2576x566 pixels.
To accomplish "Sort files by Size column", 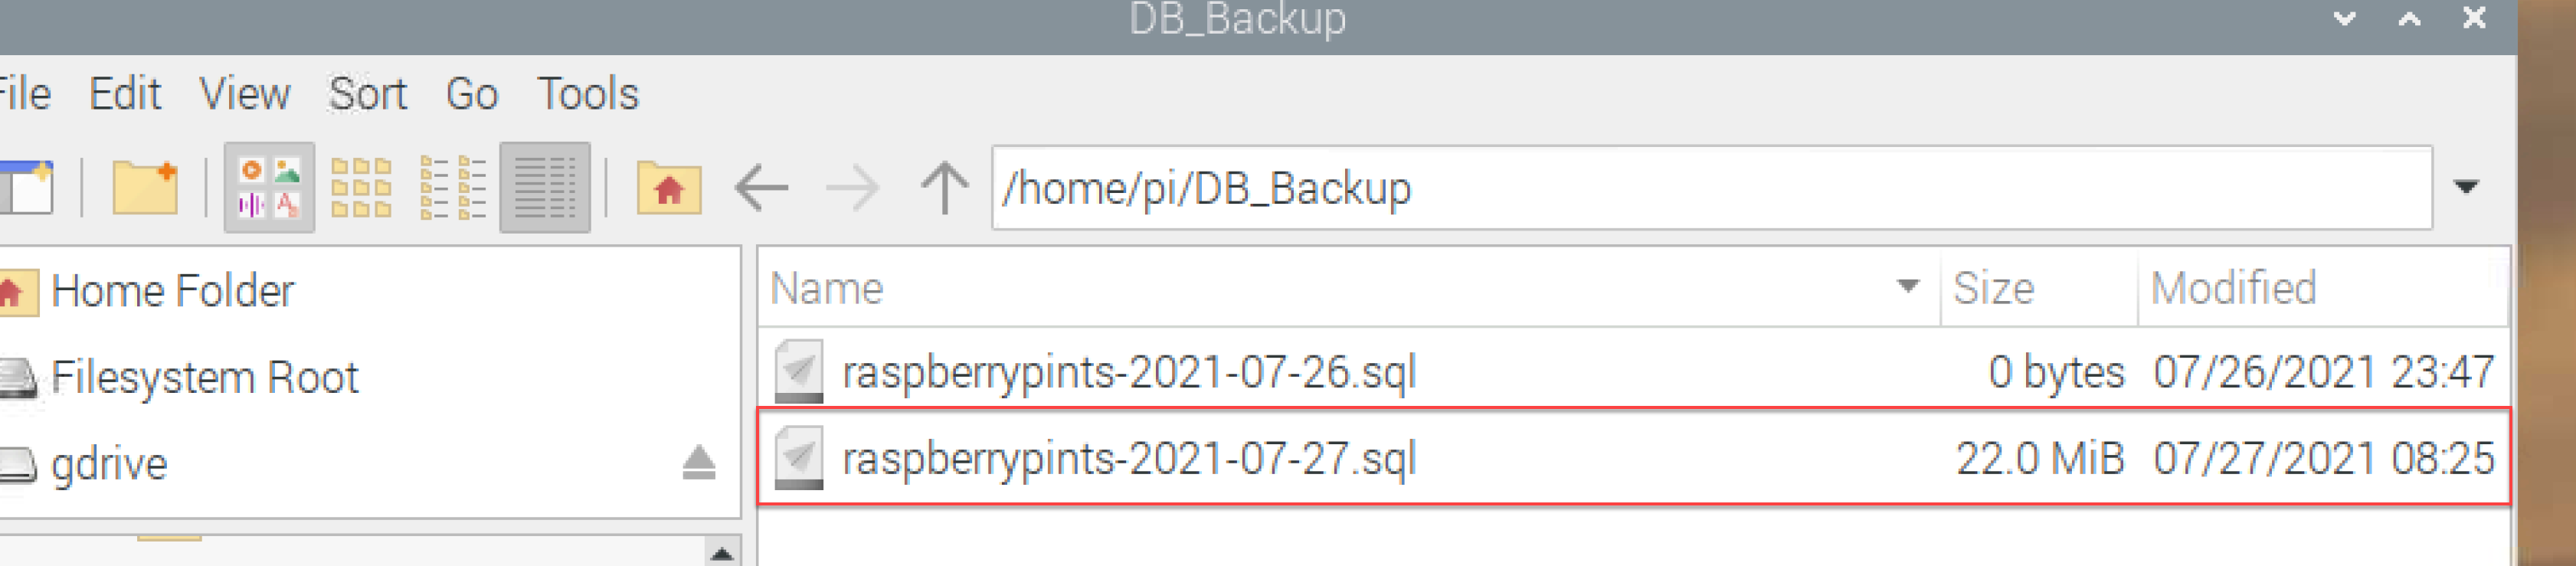I will click(2039, 288).
